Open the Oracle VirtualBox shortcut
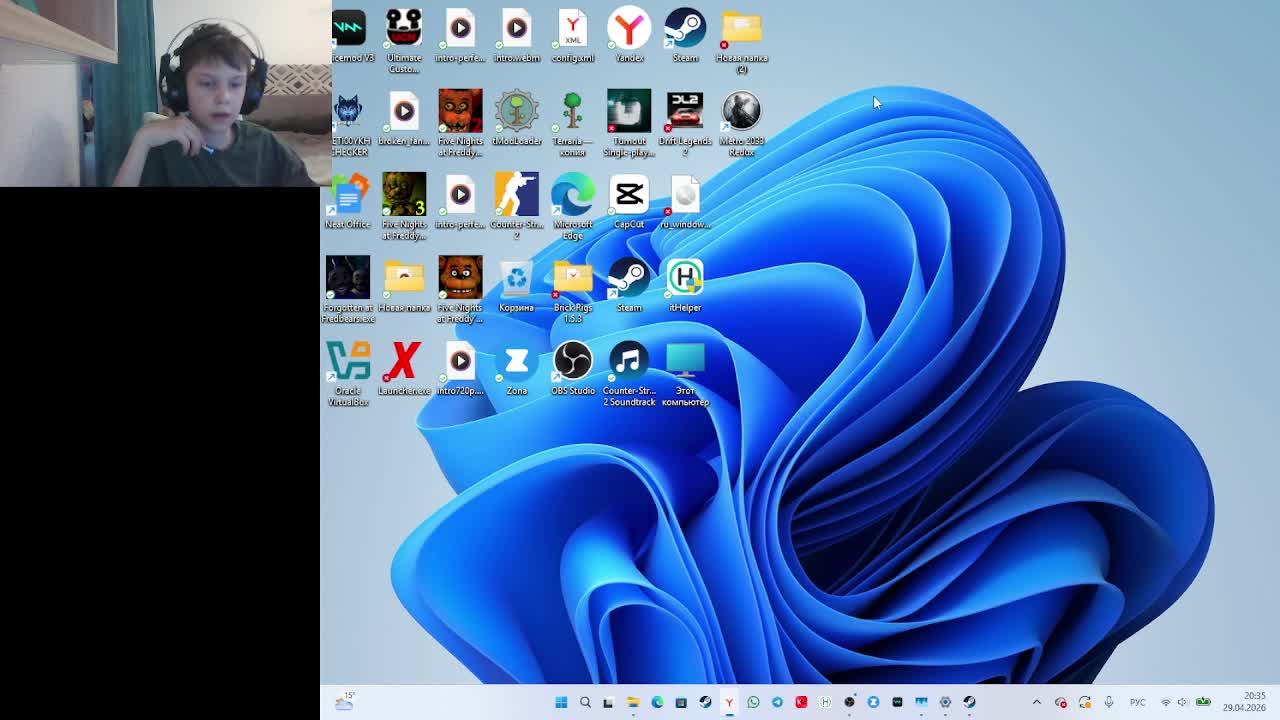Image resolution: width=1280 pixels, height=720 pixels. (x=348, y=373)
